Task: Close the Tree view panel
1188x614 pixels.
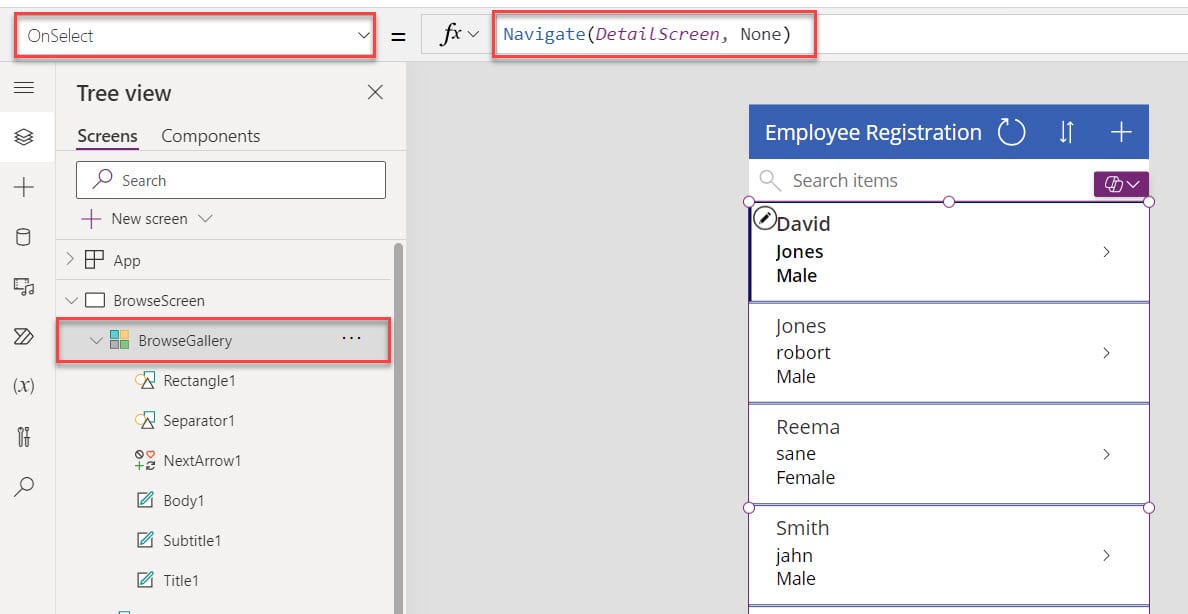Action: click(x=375, y=92)
